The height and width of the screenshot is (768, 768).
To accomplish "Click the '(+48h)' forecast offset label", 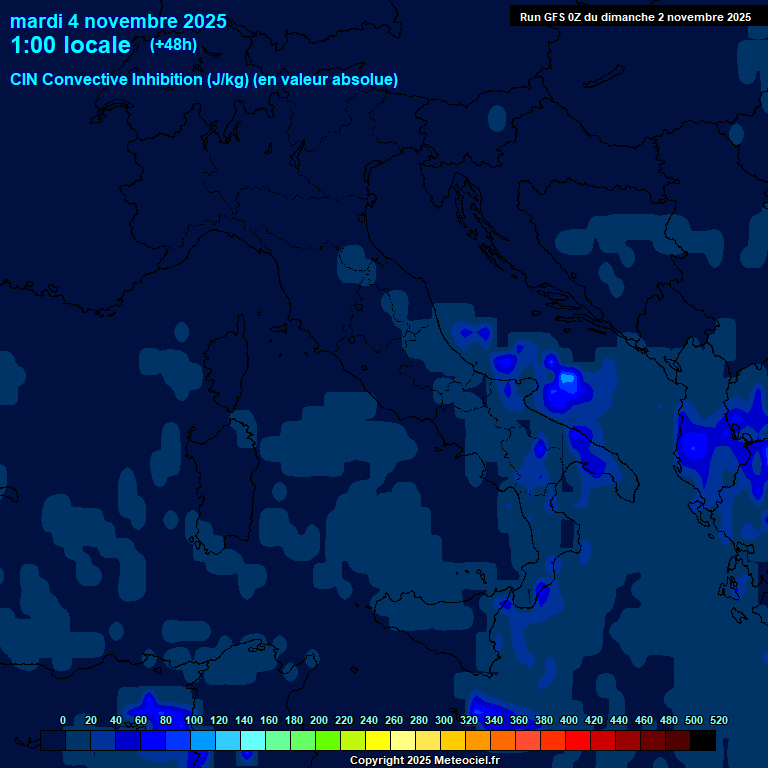I will (x=173, y=45).
